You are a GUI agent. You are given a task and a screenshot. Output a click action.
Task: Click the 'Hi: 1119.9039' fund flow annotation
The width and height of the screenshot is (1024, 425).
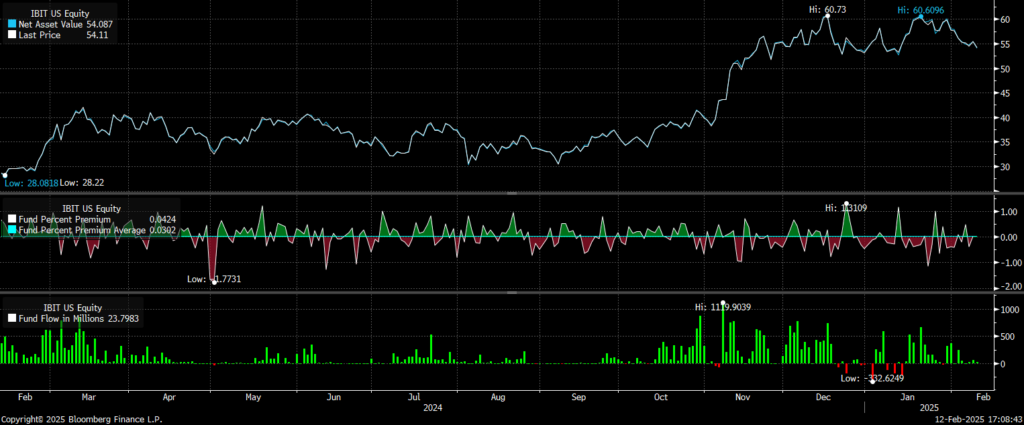pos(722,307)
